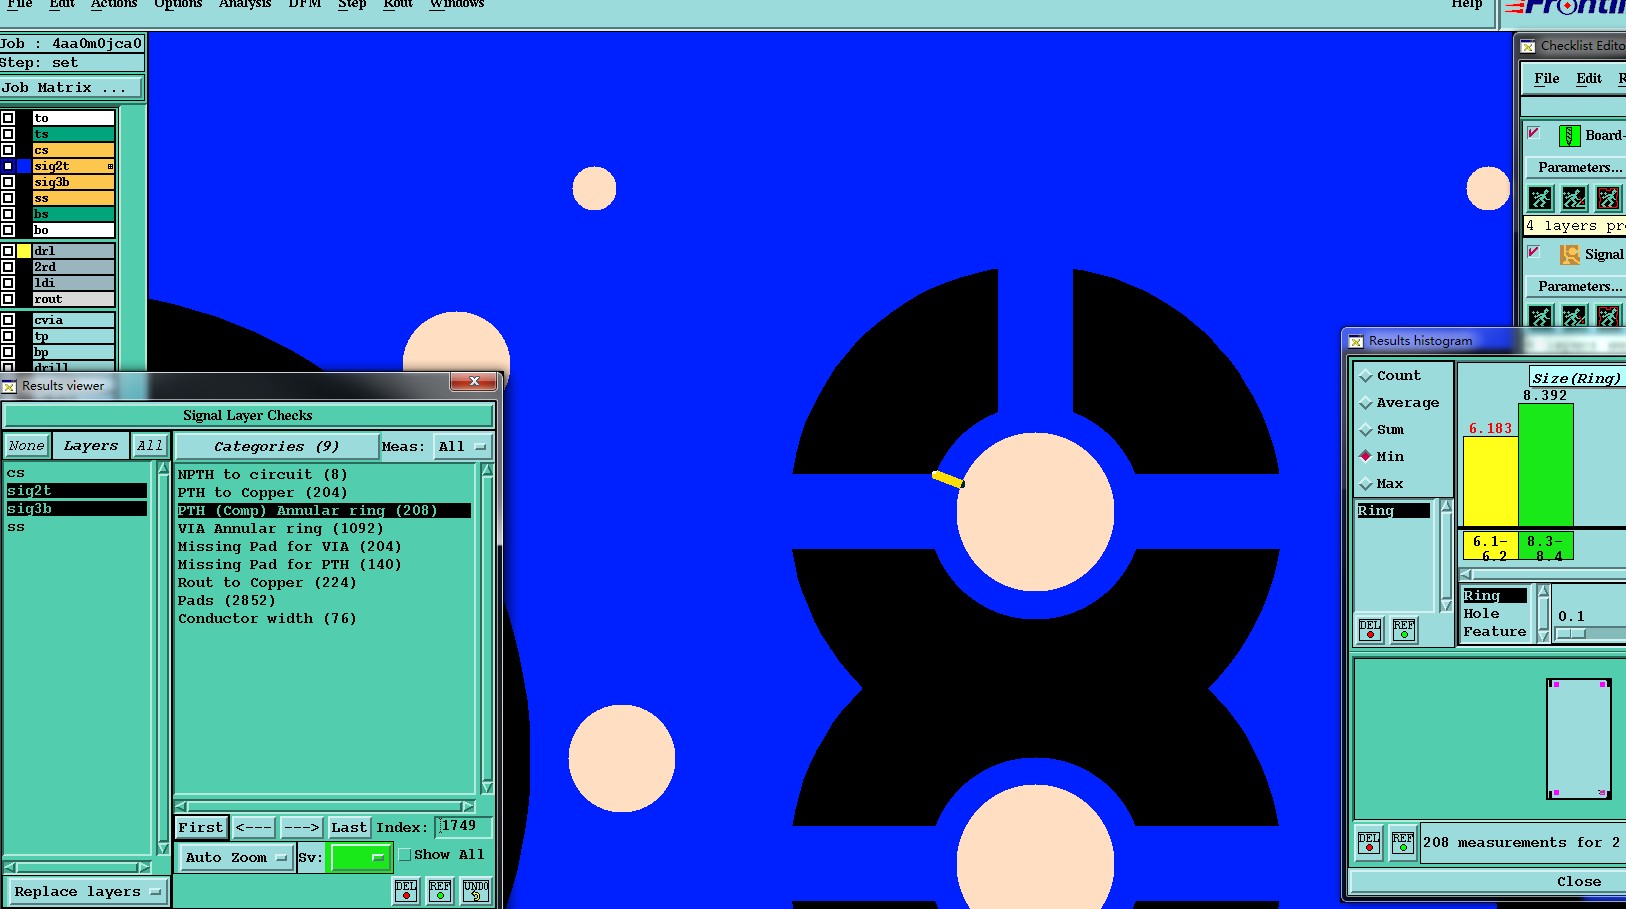This screenshot has width=1626, height=909.
Task: Close the Results viewer window
Action: pyautogui.click(x=474, y=381)
